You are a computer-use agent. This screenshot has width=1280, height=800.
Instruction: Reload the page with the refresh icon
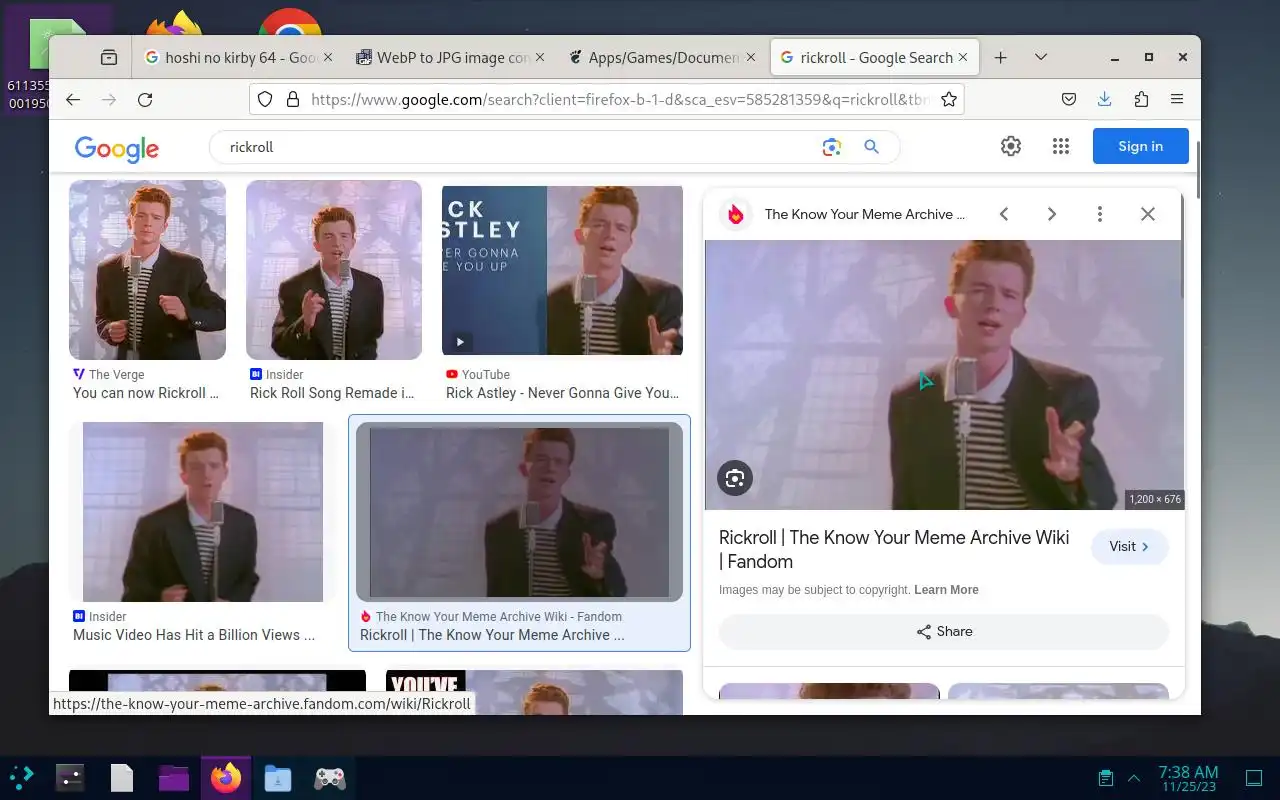pyautogui.click(x=145, y=99)
